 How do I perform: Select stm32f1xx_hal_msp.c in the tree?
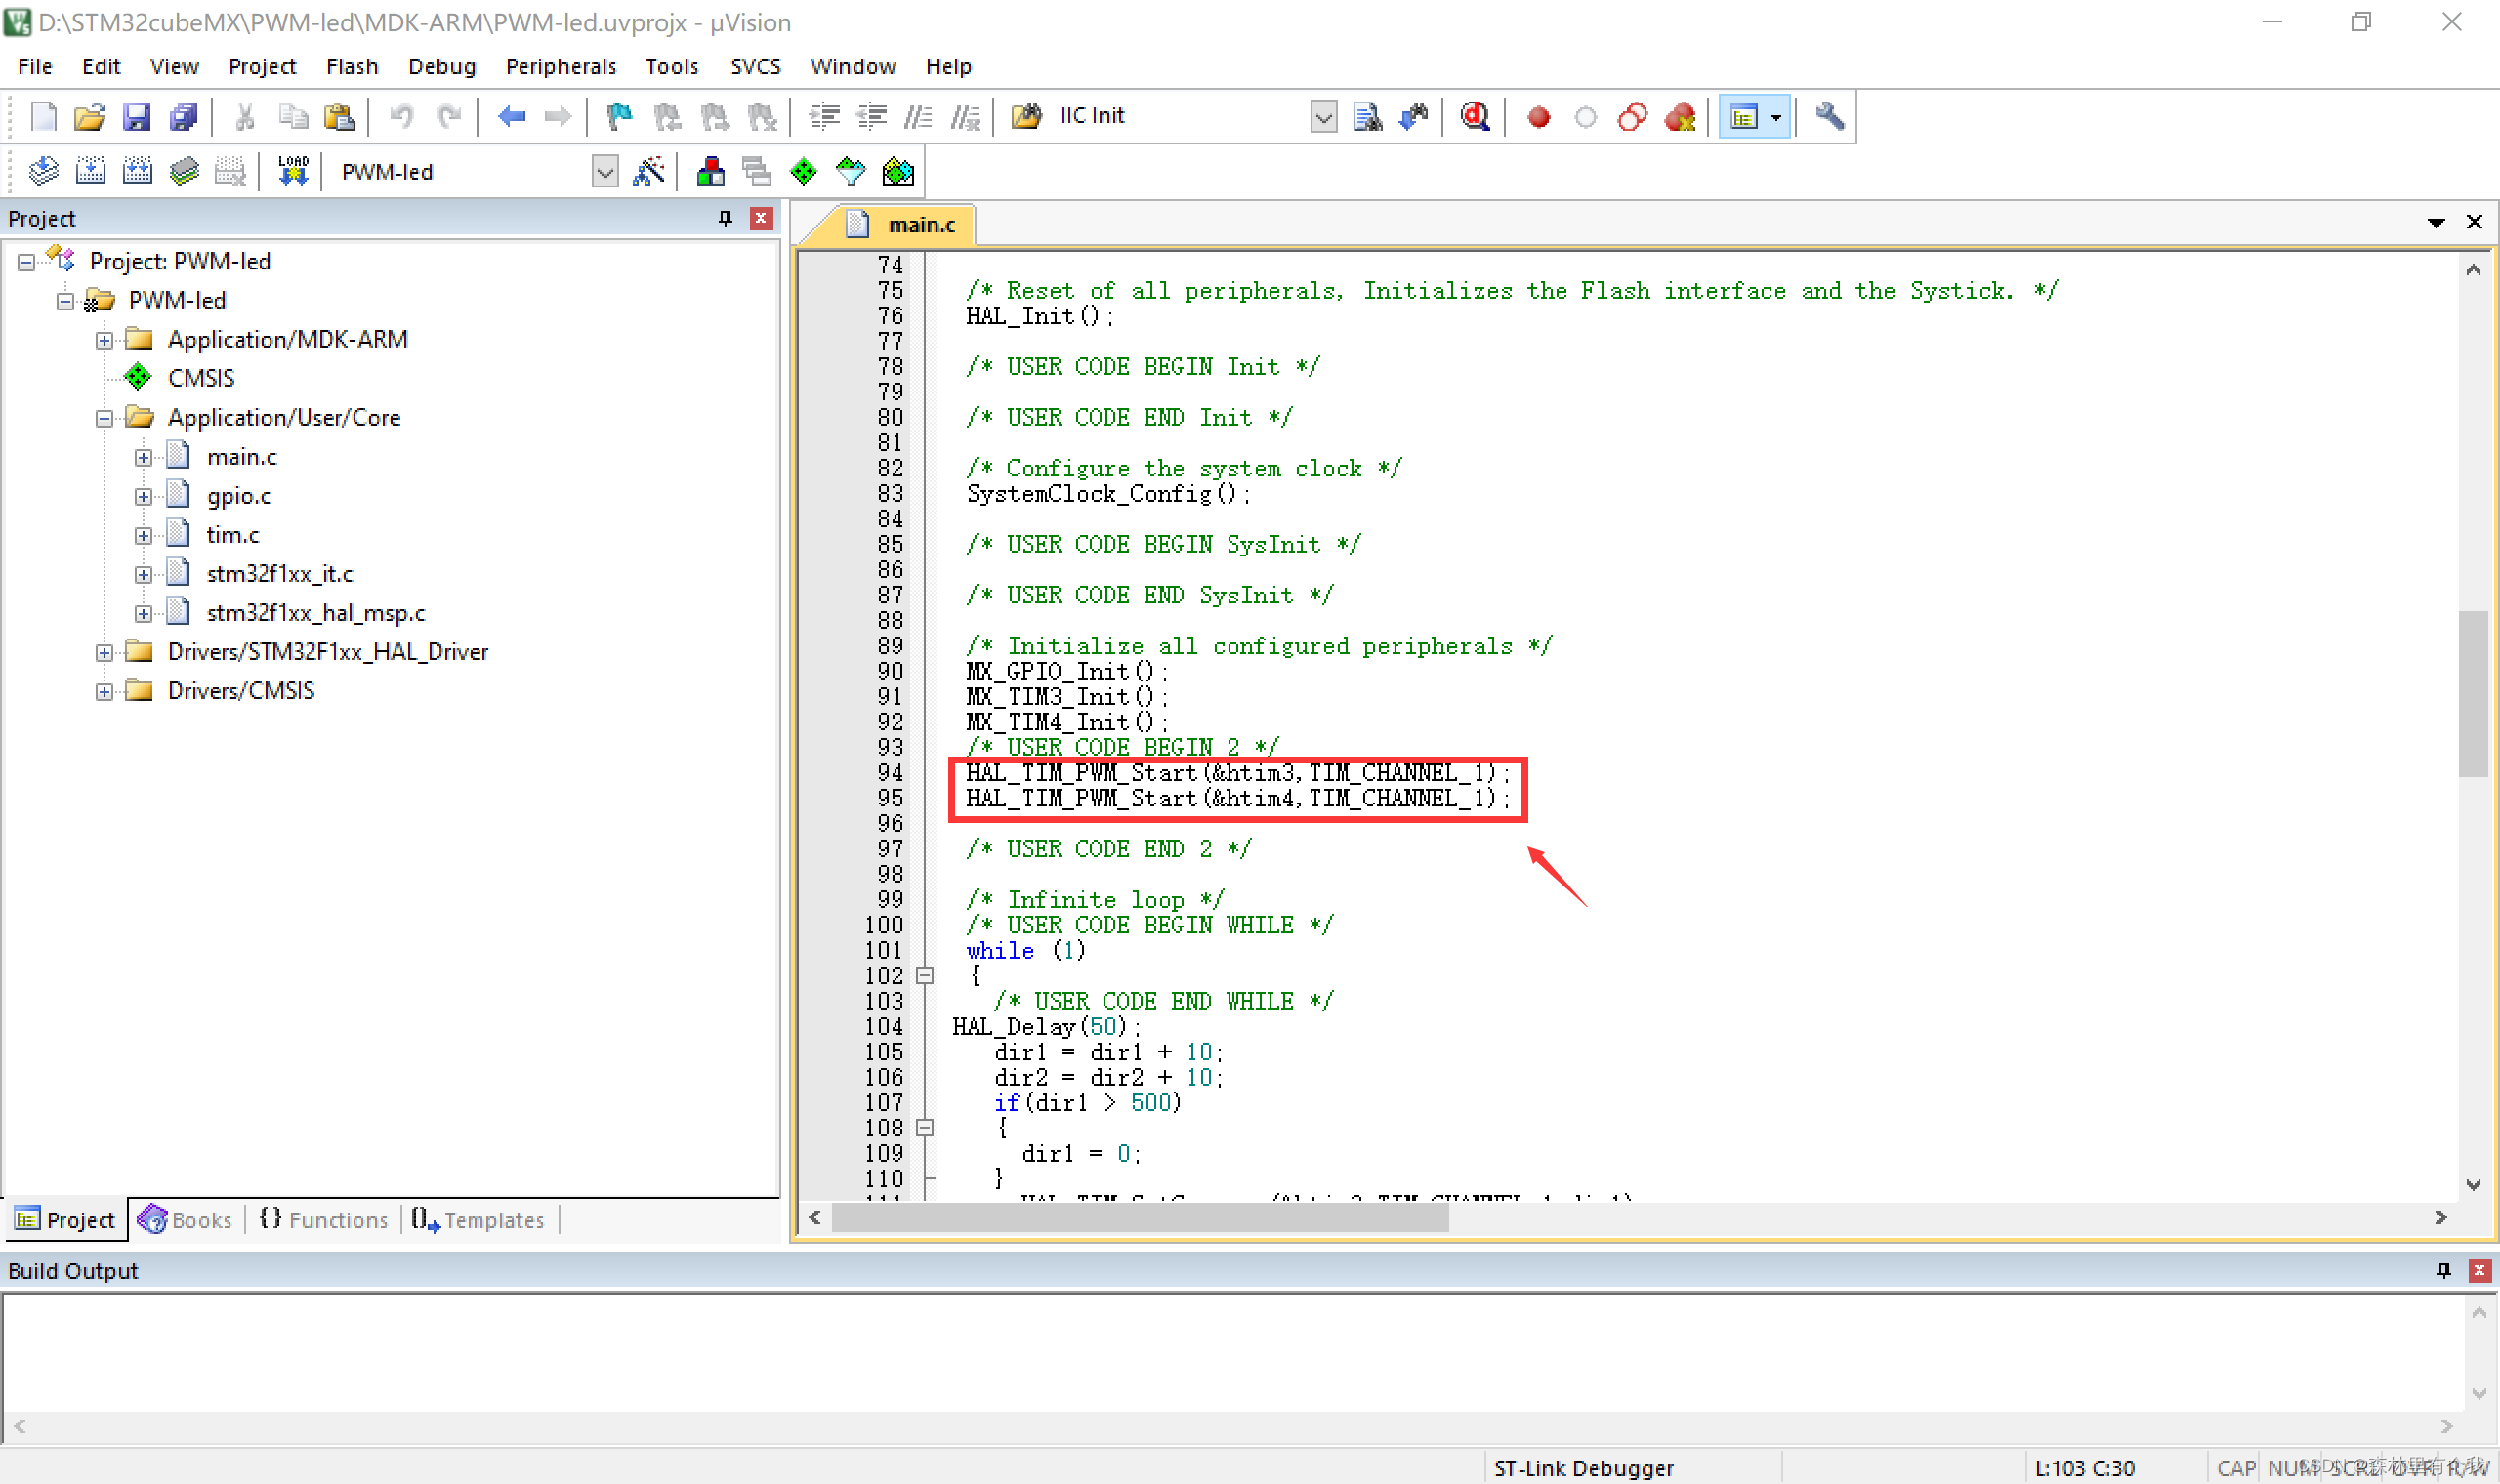coord(315,613)
